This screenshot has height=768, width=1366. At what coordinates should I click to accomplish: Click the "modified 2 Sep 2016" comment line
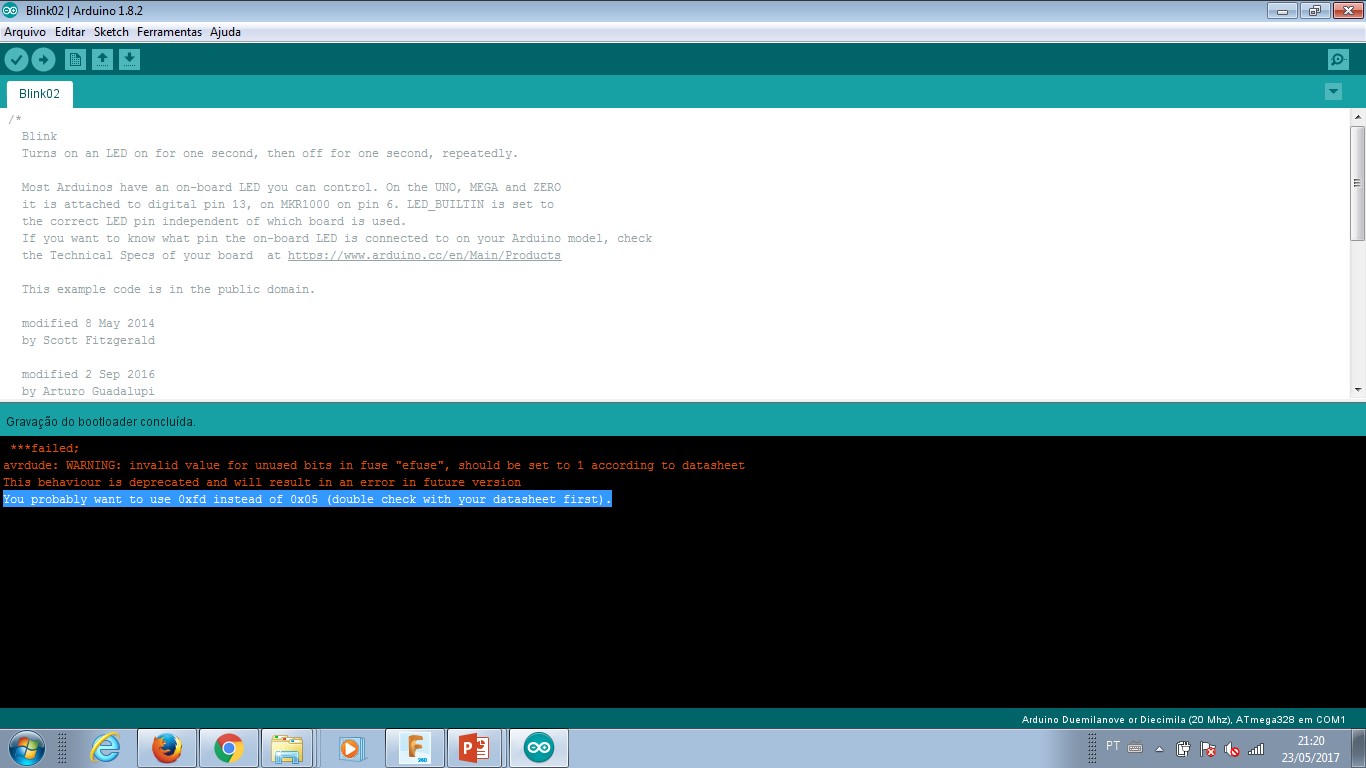[x=88, y=374]
